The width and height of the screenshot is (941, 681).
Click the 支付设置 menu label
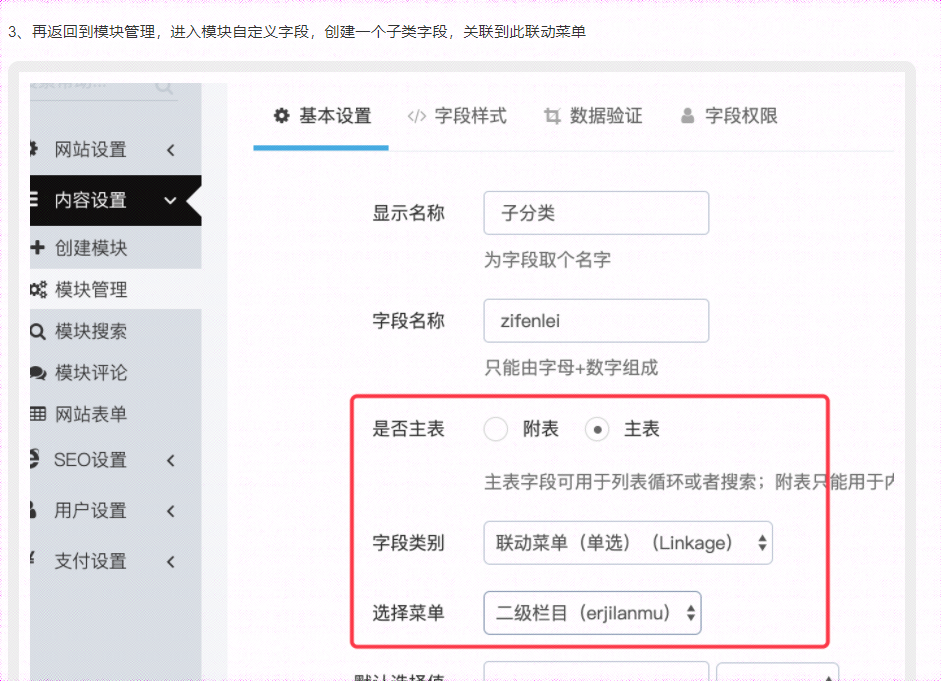pos(91,562)
